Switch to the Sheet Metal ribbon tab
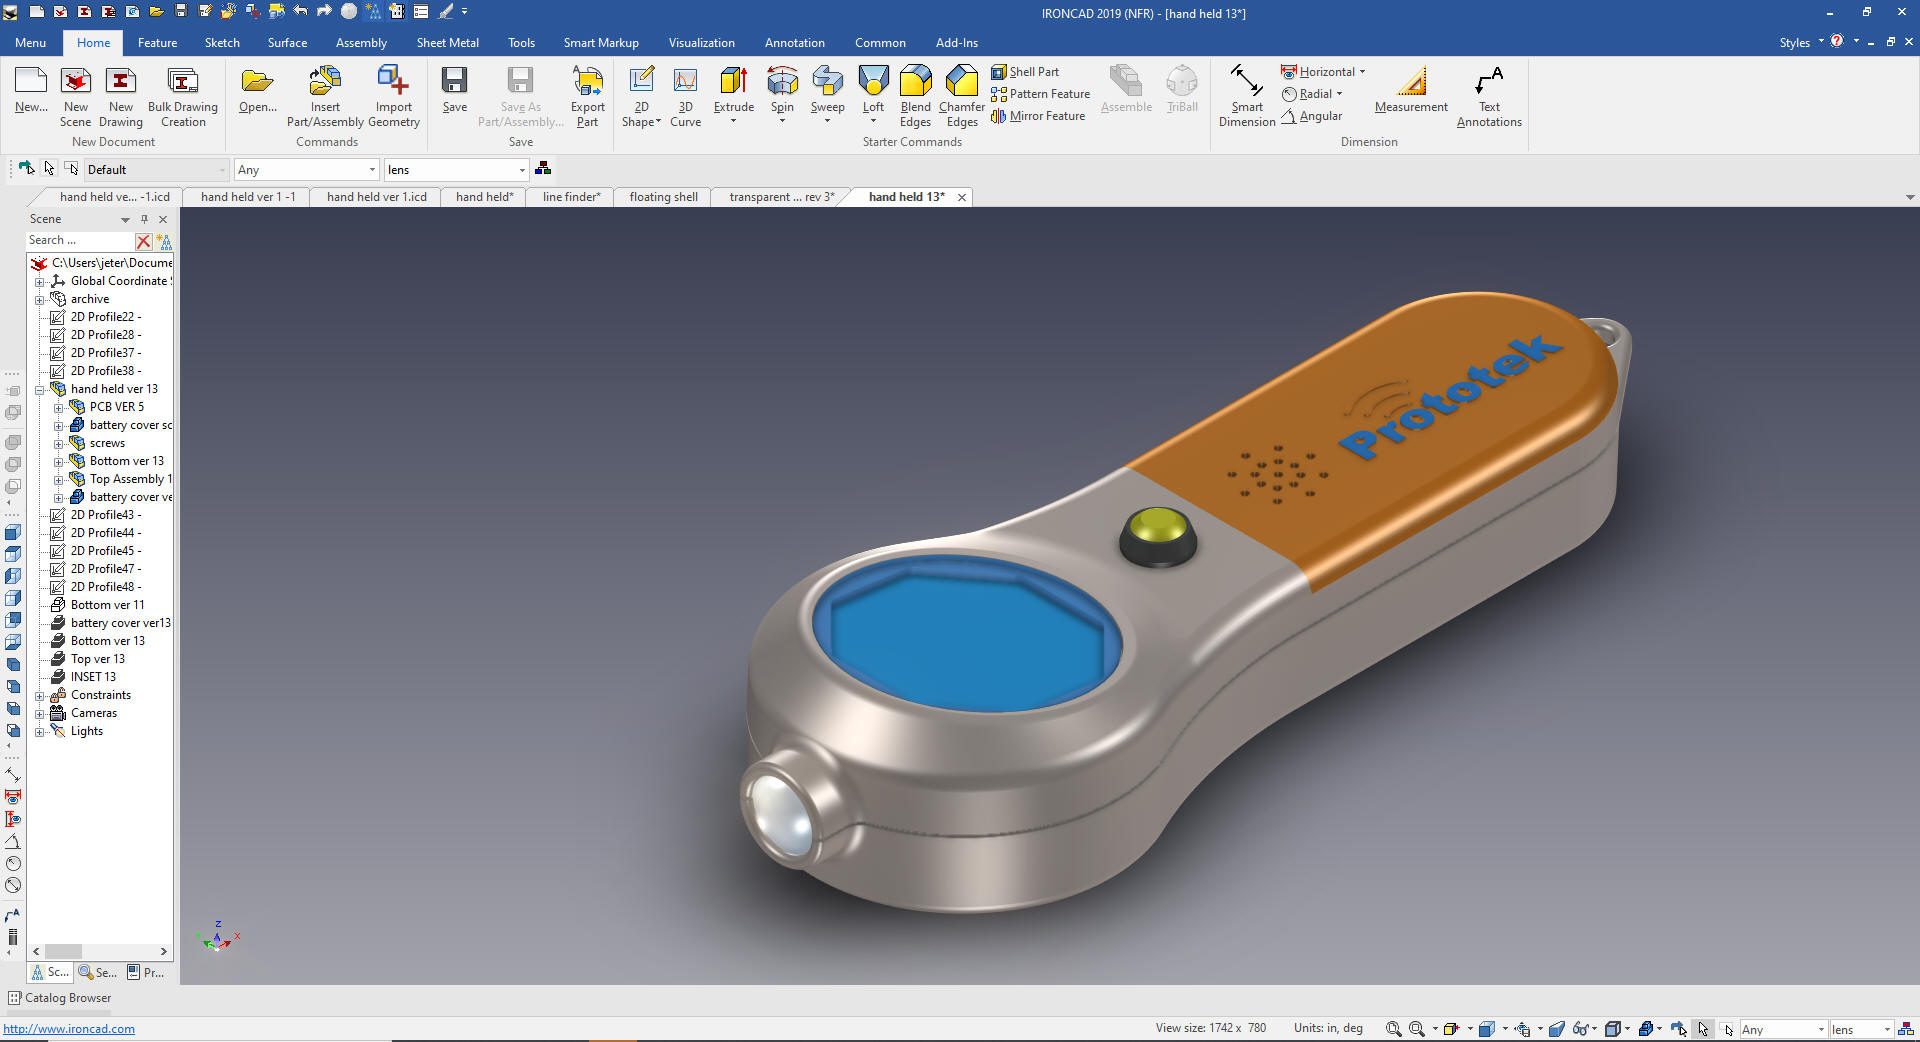Viewport: 1920px width, 1042px height. coord(447,43)
